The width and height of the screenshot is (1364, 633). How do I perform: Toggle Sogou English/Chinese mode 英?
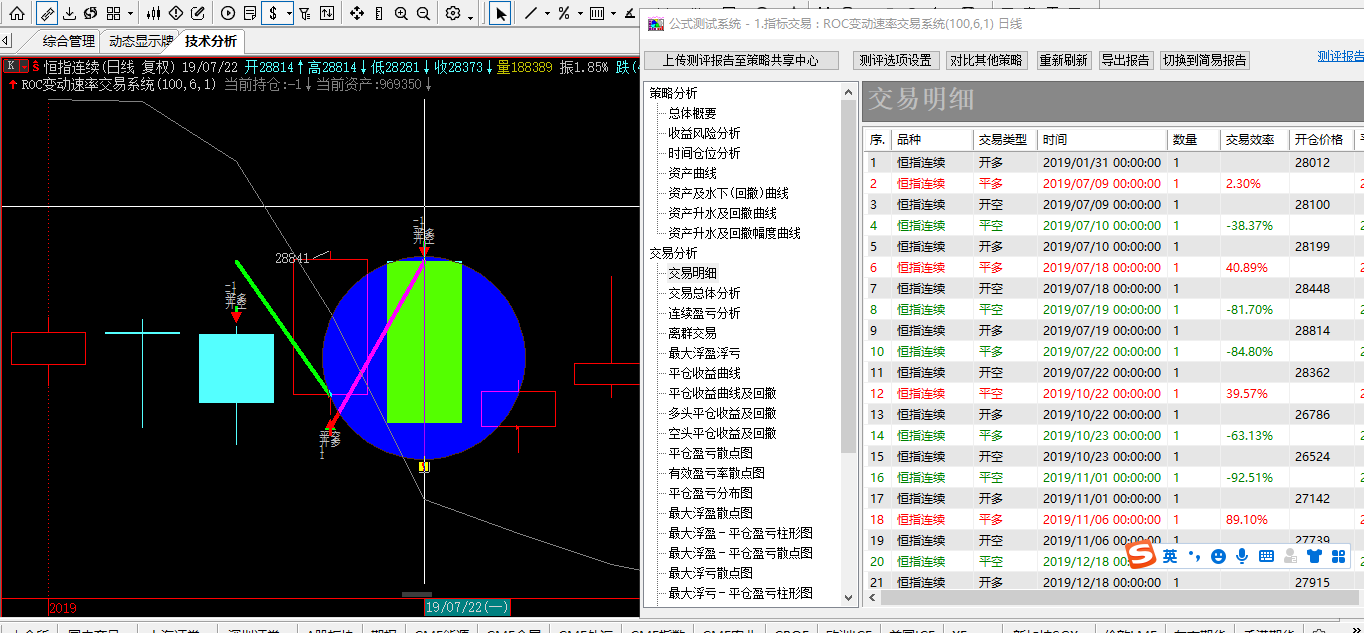1170,556
